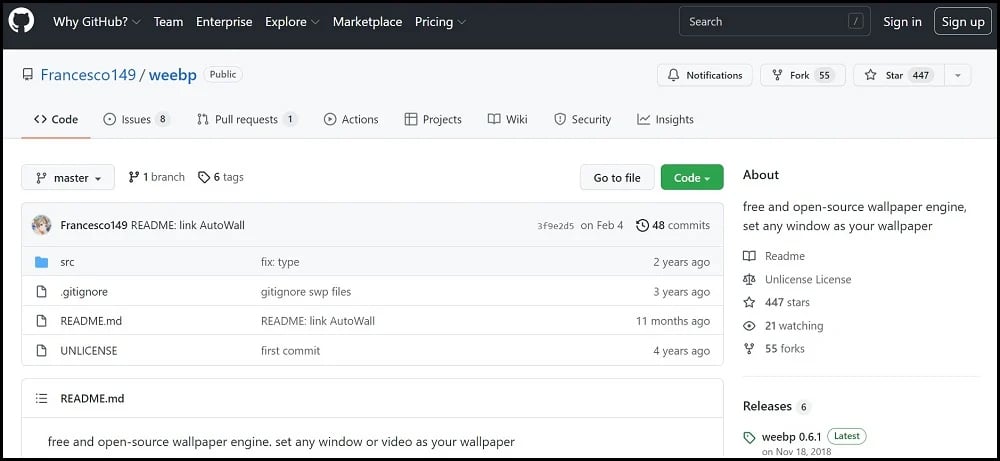Click the branch icon next to 1 branch
The width and height of the screenshot is (1000, 461).
tap(133, 177)
